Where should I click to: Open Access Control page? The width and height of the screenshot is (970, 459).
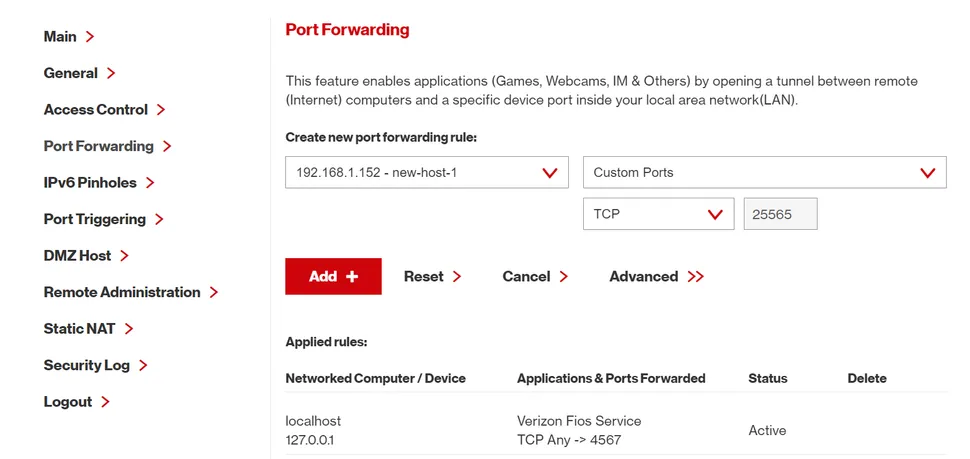tap(104, 110)
